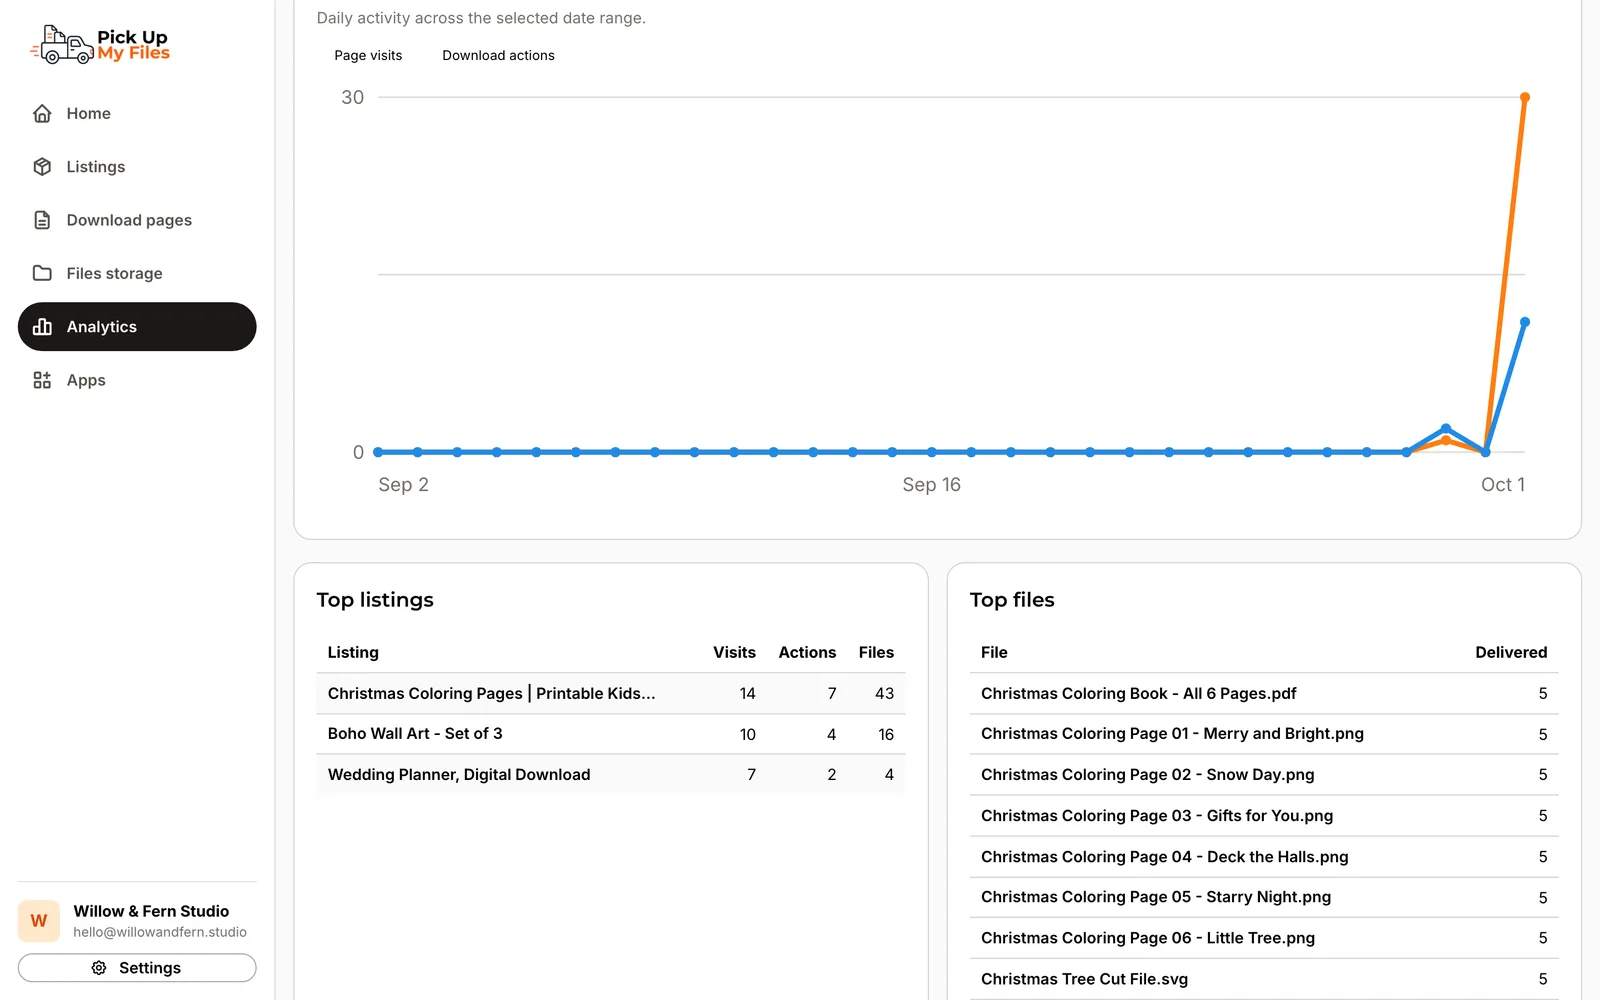Click the Top files heading
The width and height of the screenshot is (1600, 1000).
(1012, 600)
